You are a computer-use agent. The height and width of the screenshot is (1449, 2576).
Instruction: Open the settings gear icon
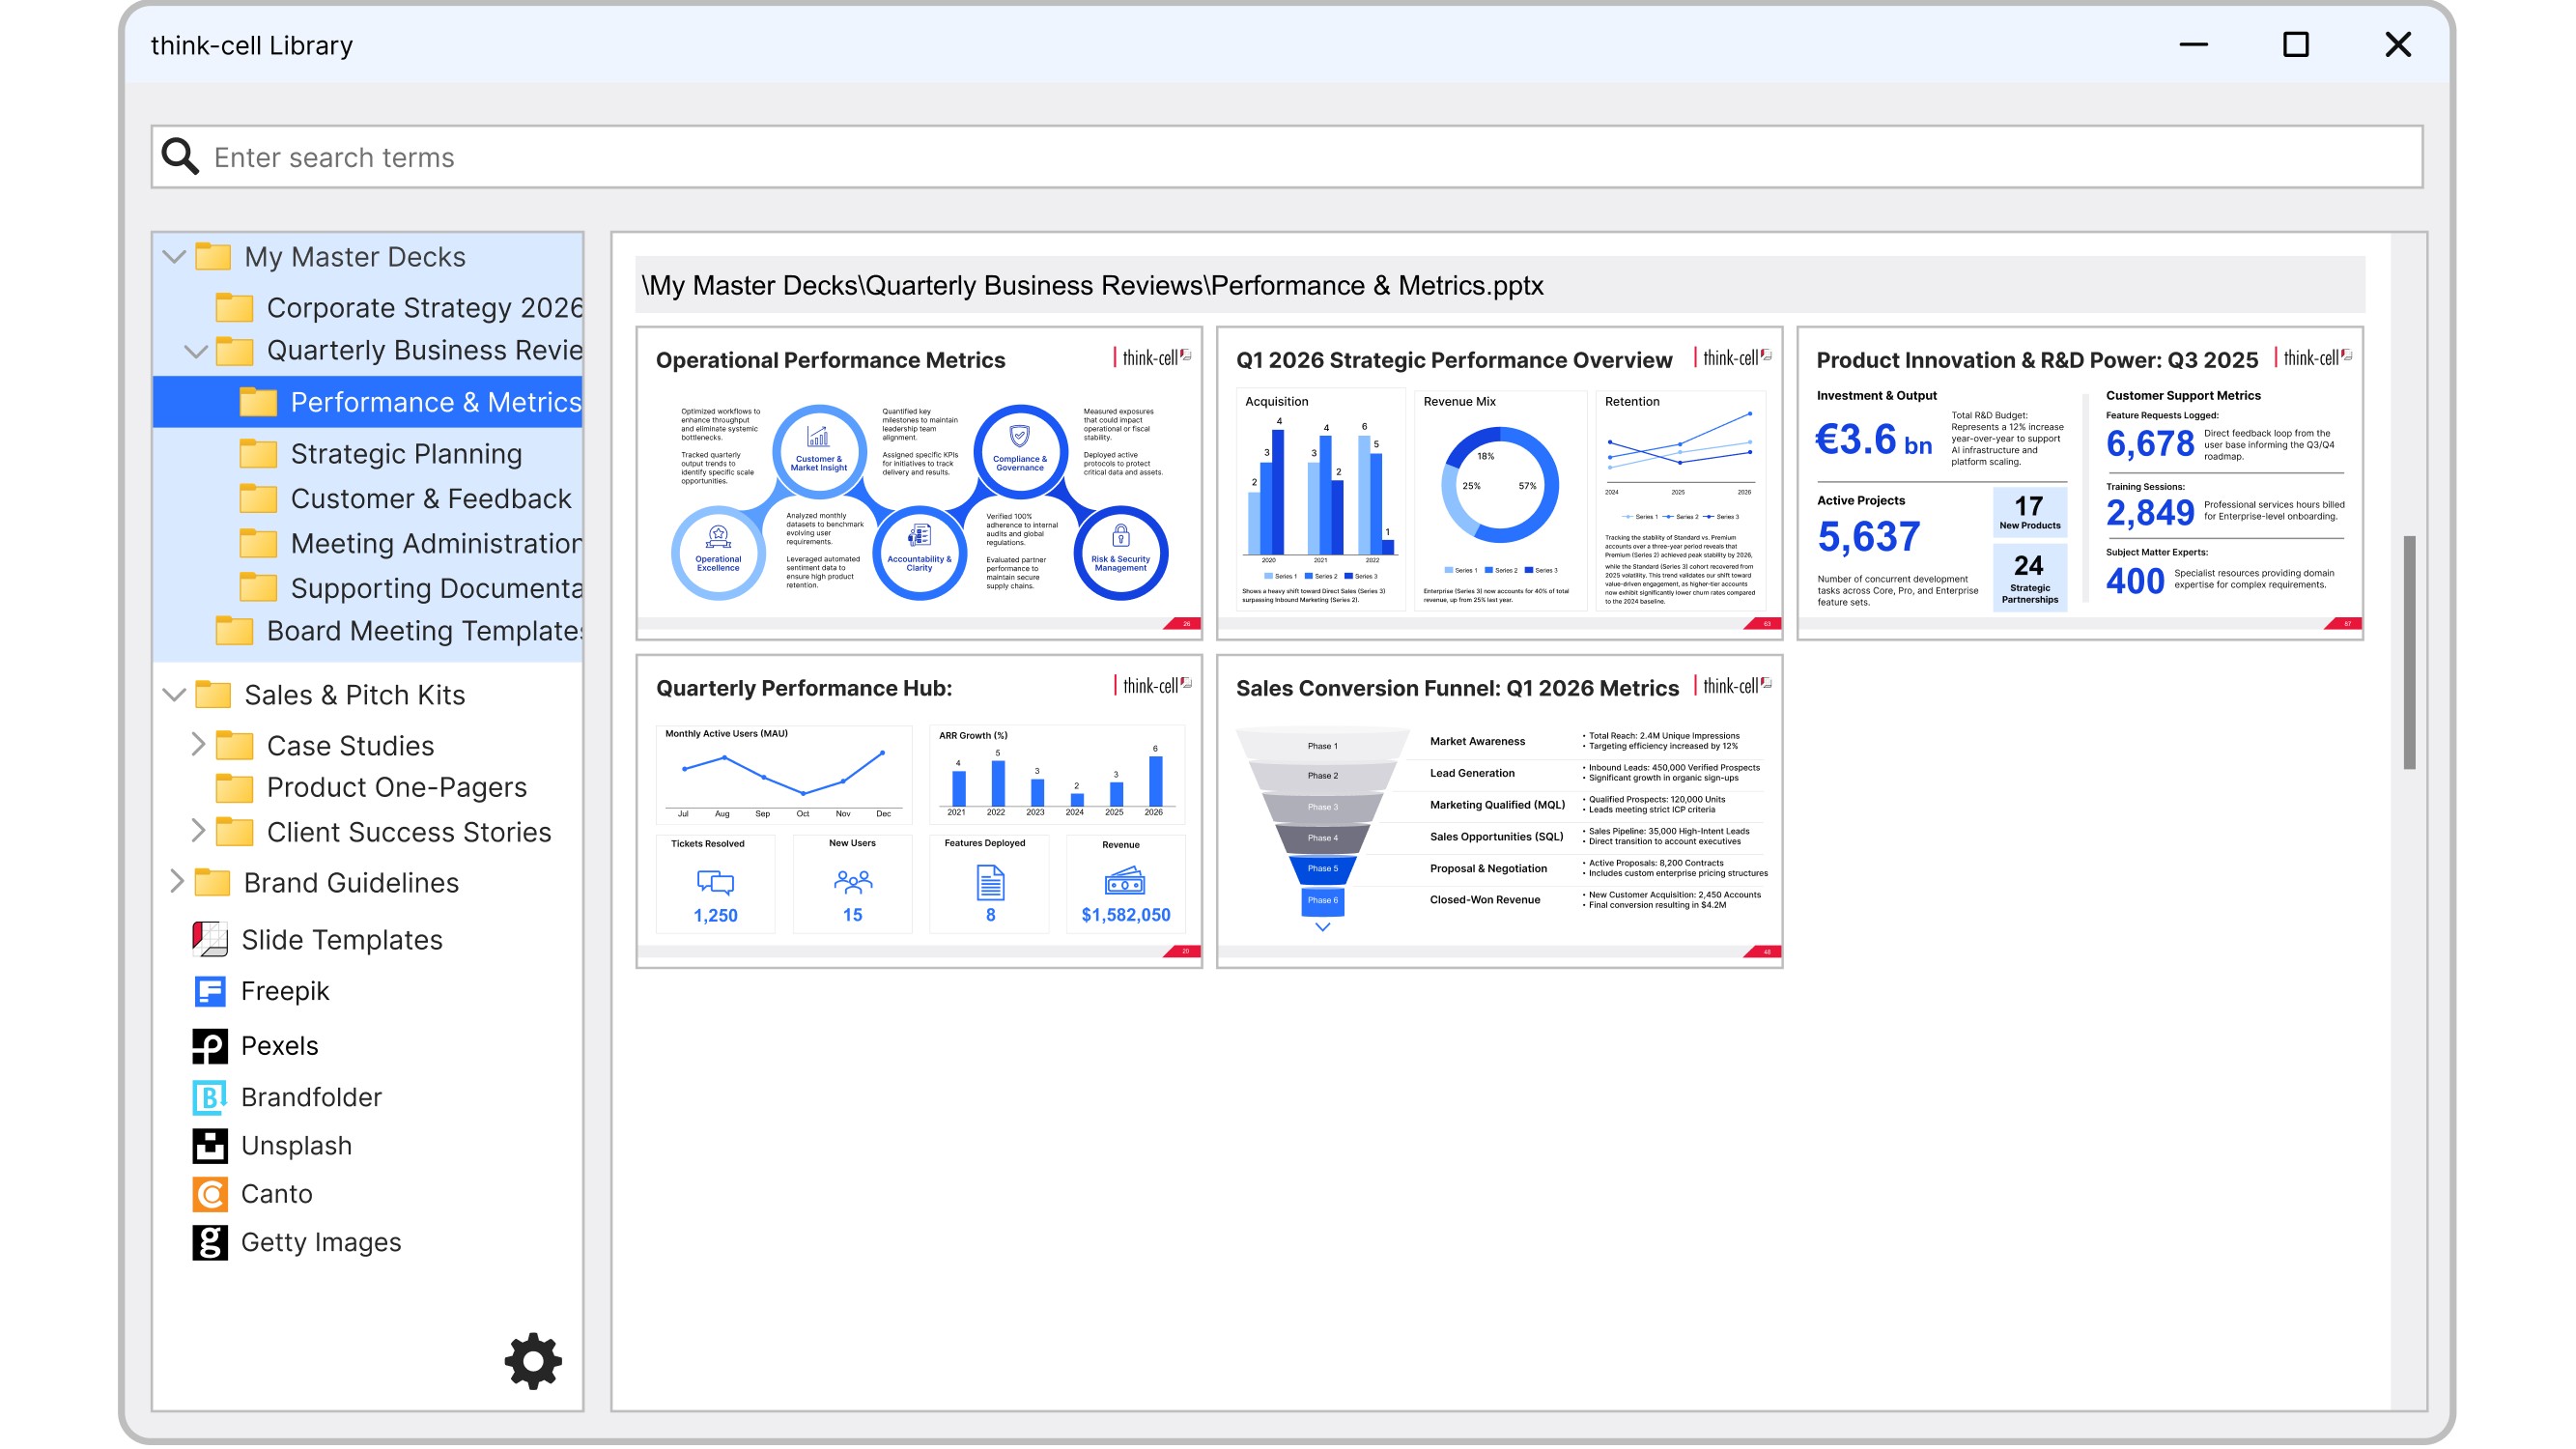tap(533, 1360)
